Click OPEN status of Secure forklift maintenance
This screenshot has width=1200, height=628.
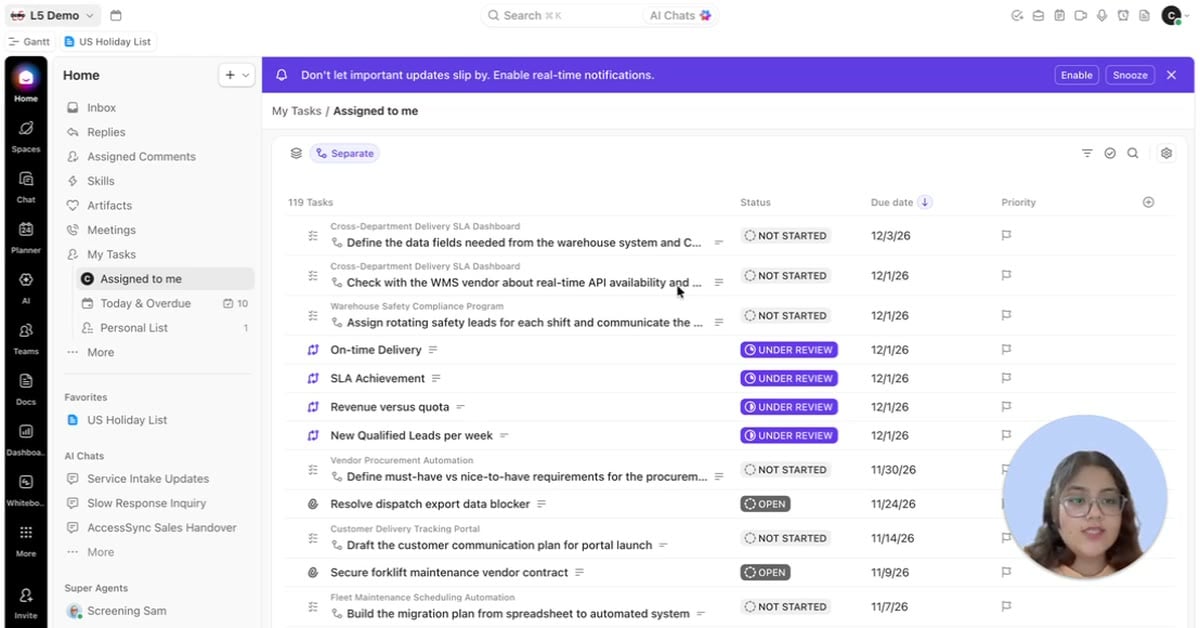(x=765, y=573)
